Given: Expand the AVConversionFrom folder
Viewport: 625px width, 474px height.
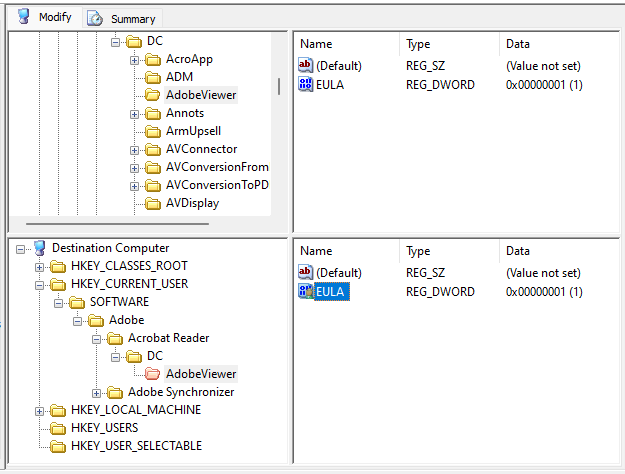Looking at the screenshot, I should tap(134, 168).
